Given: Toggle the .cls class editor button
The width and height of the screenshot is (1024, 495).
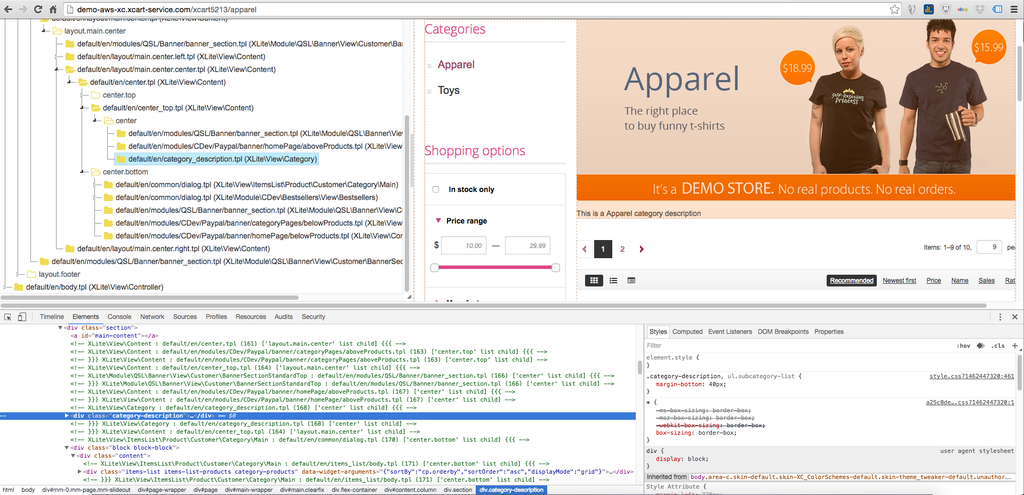Looking at the screenshot, I should 998,345.
